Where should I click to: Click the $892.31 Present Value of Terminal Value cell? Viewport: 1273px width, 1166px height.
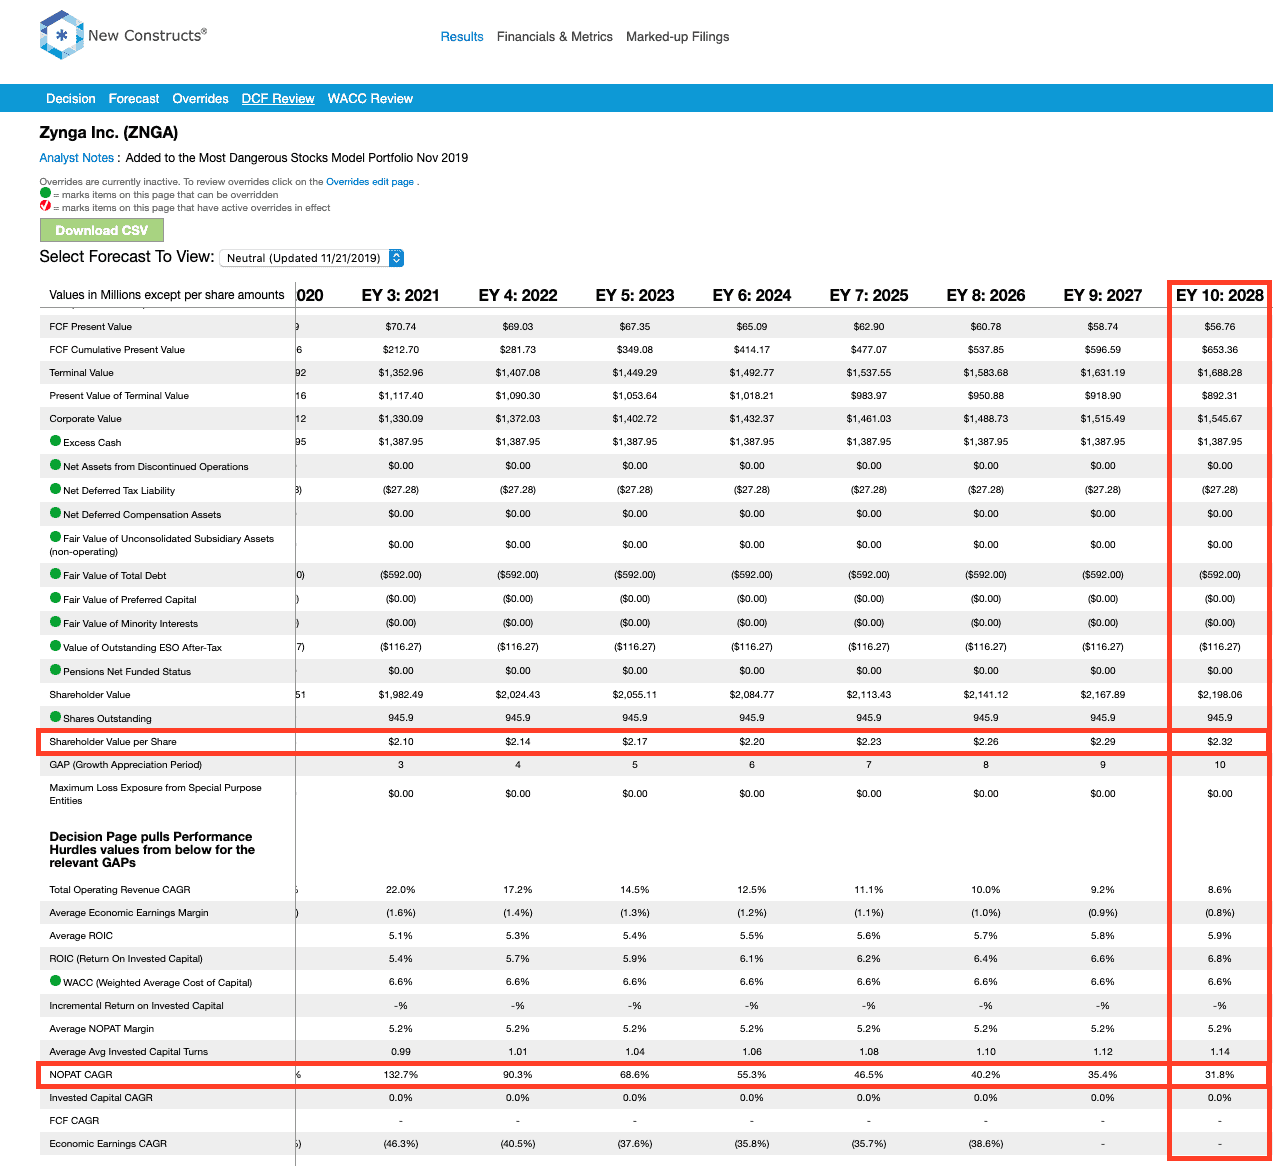[x=1219, y=396]
